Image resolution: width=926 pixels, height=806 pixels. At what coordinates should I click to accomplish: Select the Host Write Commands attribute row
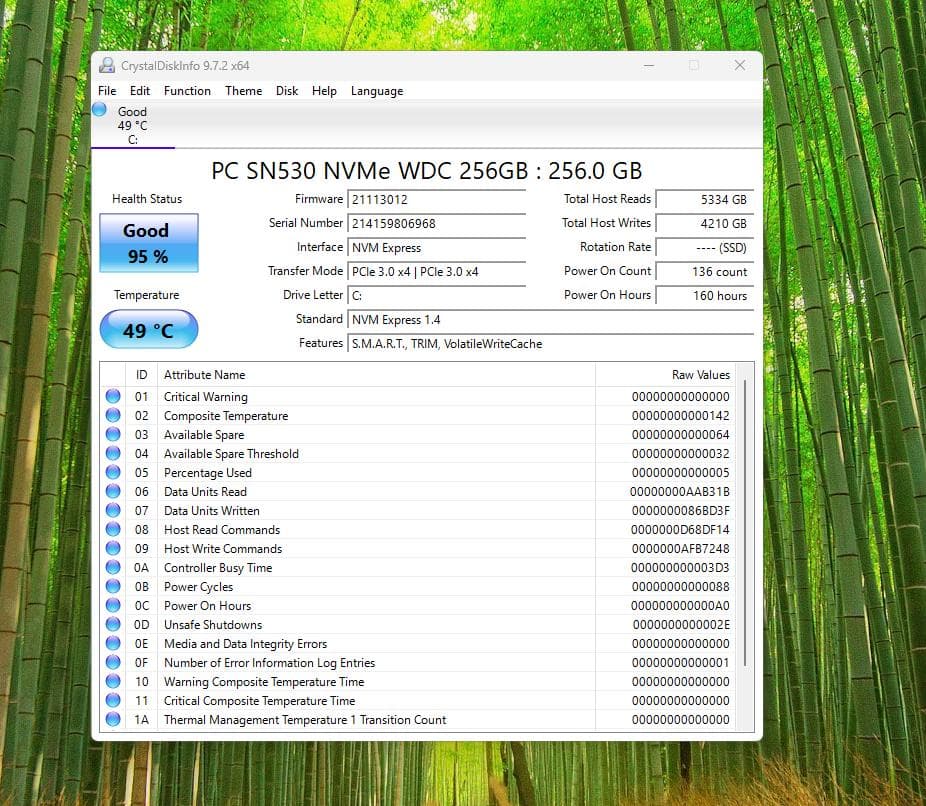222,548
